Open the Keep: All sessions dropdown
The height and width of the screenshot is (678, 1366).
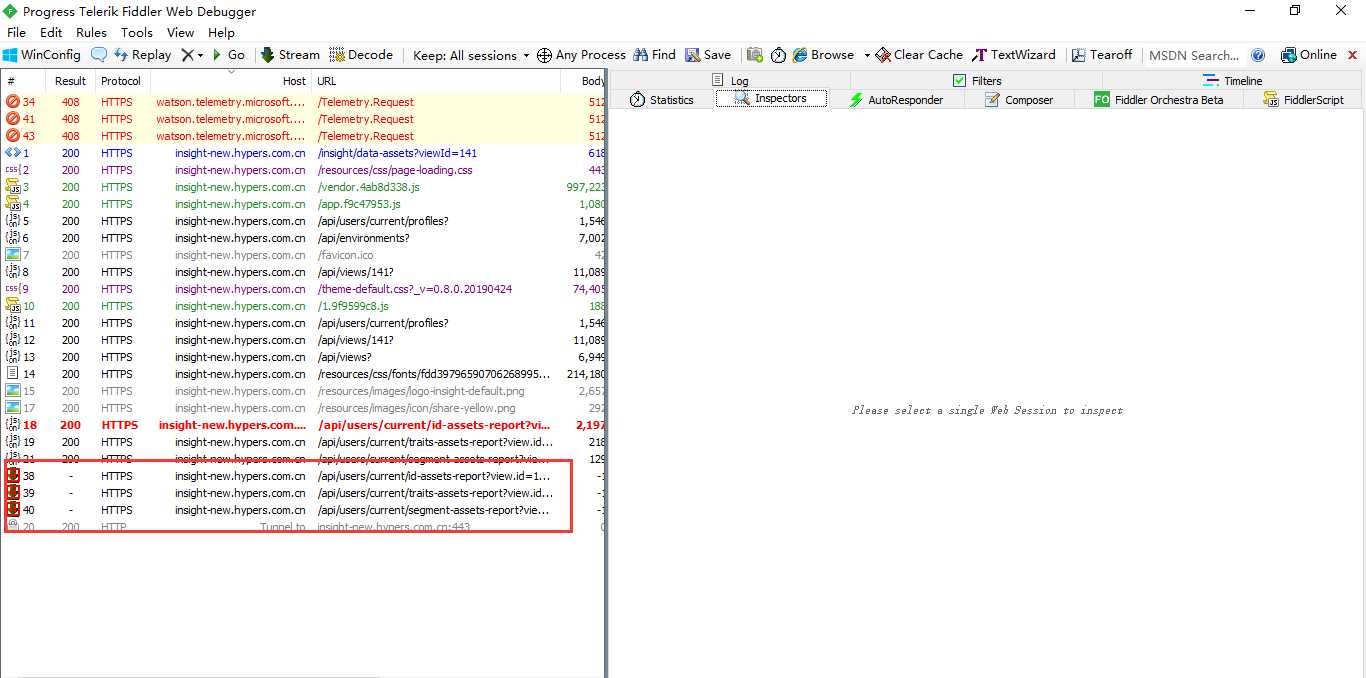[x=471, y=55]
